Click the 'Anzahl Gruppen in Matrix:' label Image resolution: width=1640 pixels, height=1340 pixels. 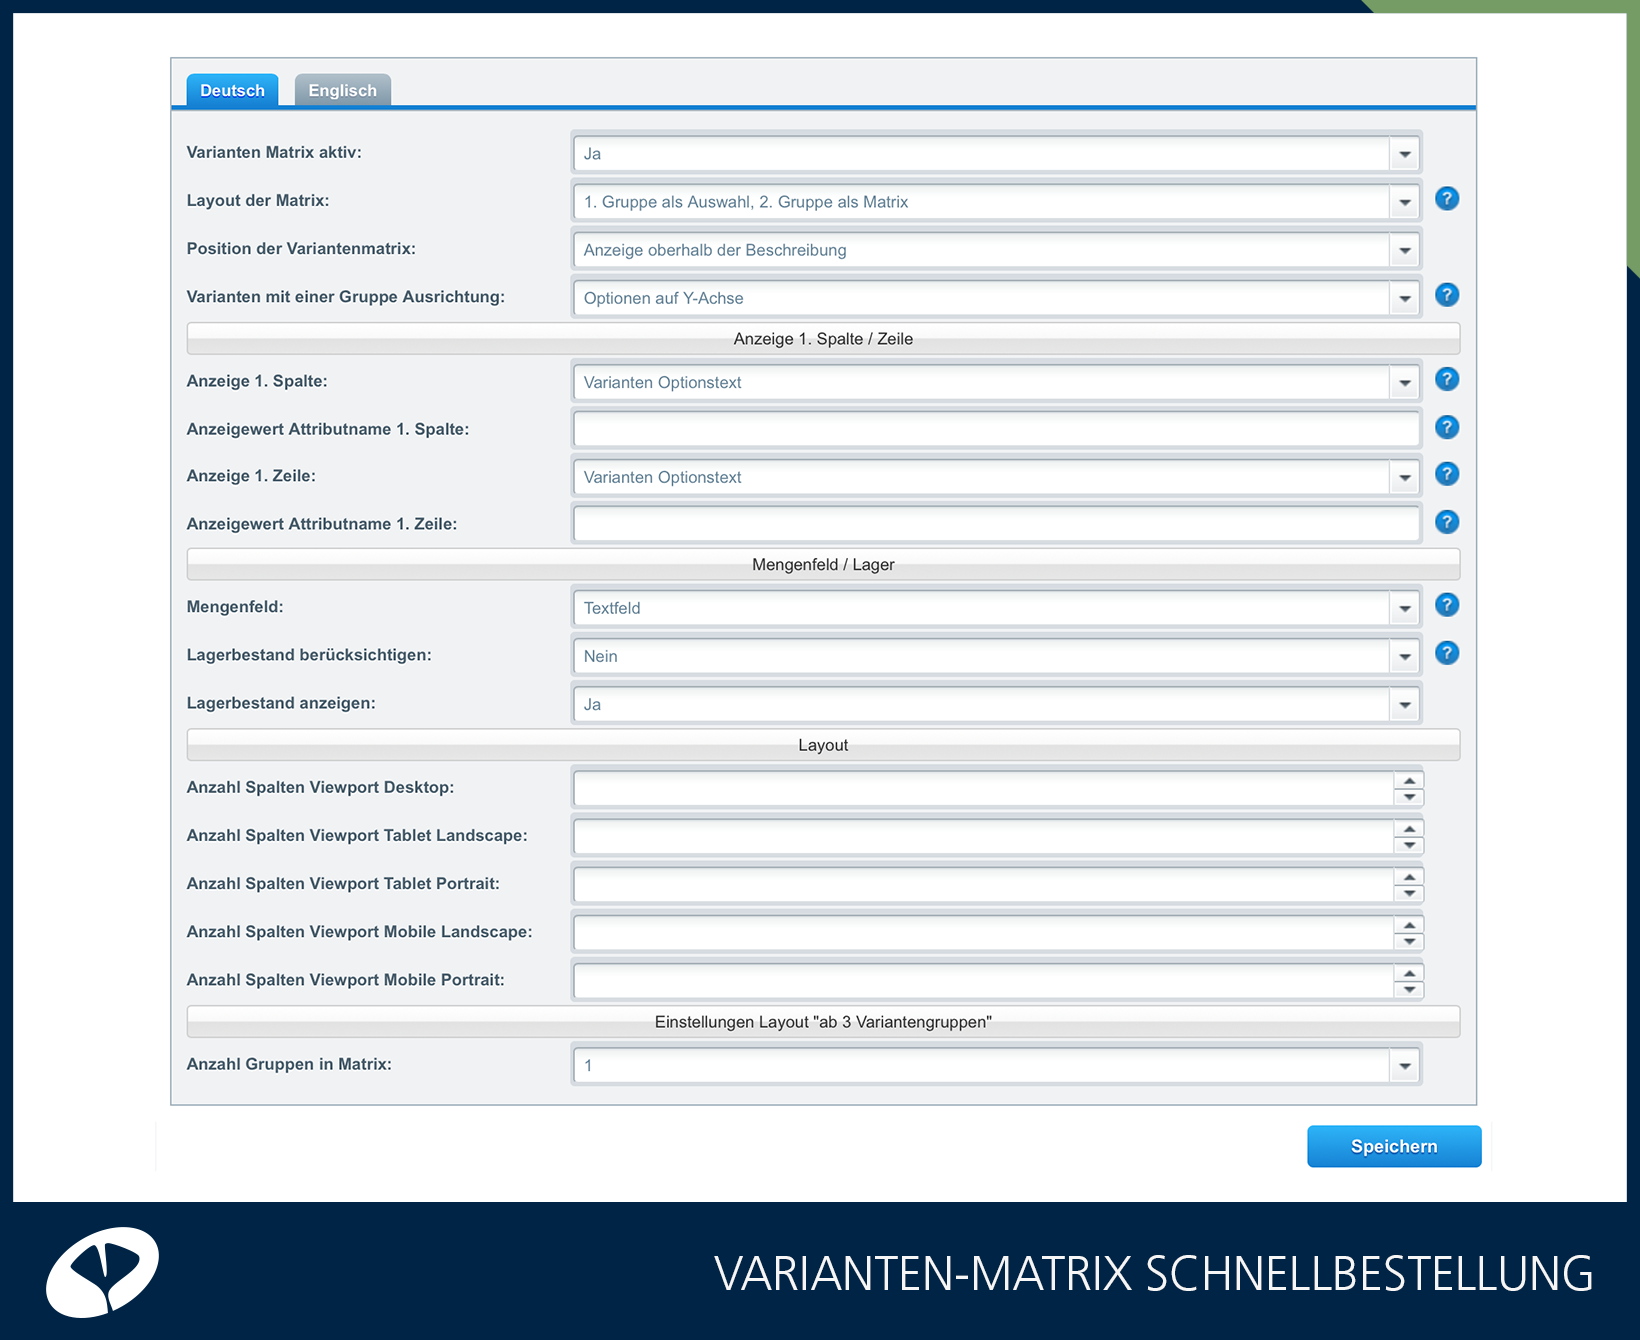pos(289,1064)
